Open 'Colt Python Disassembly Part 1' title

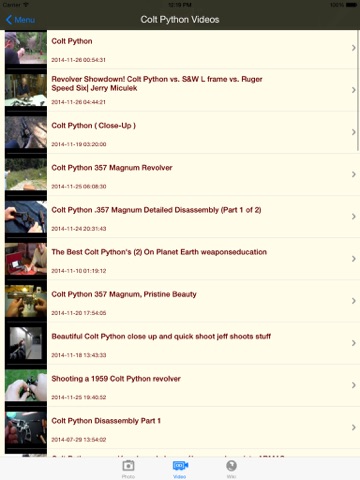(x=106, y=421)
